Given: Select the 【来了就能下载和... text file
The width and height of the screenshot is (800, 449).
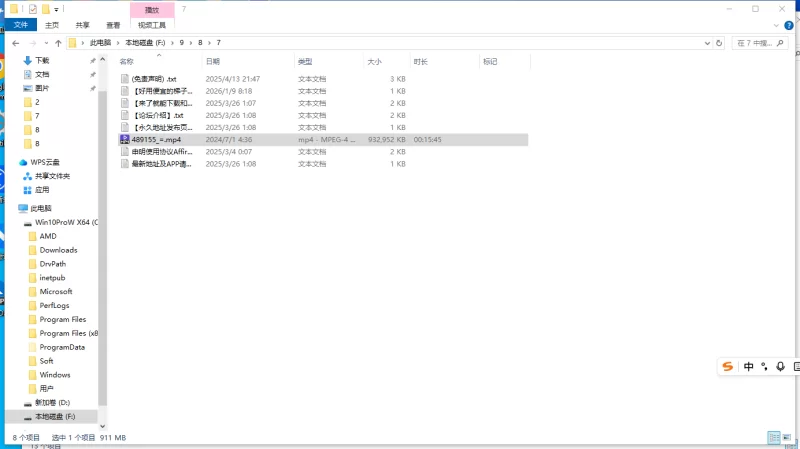Looking at the screenshot, I should pyautogui.click(x=162, y=104).
